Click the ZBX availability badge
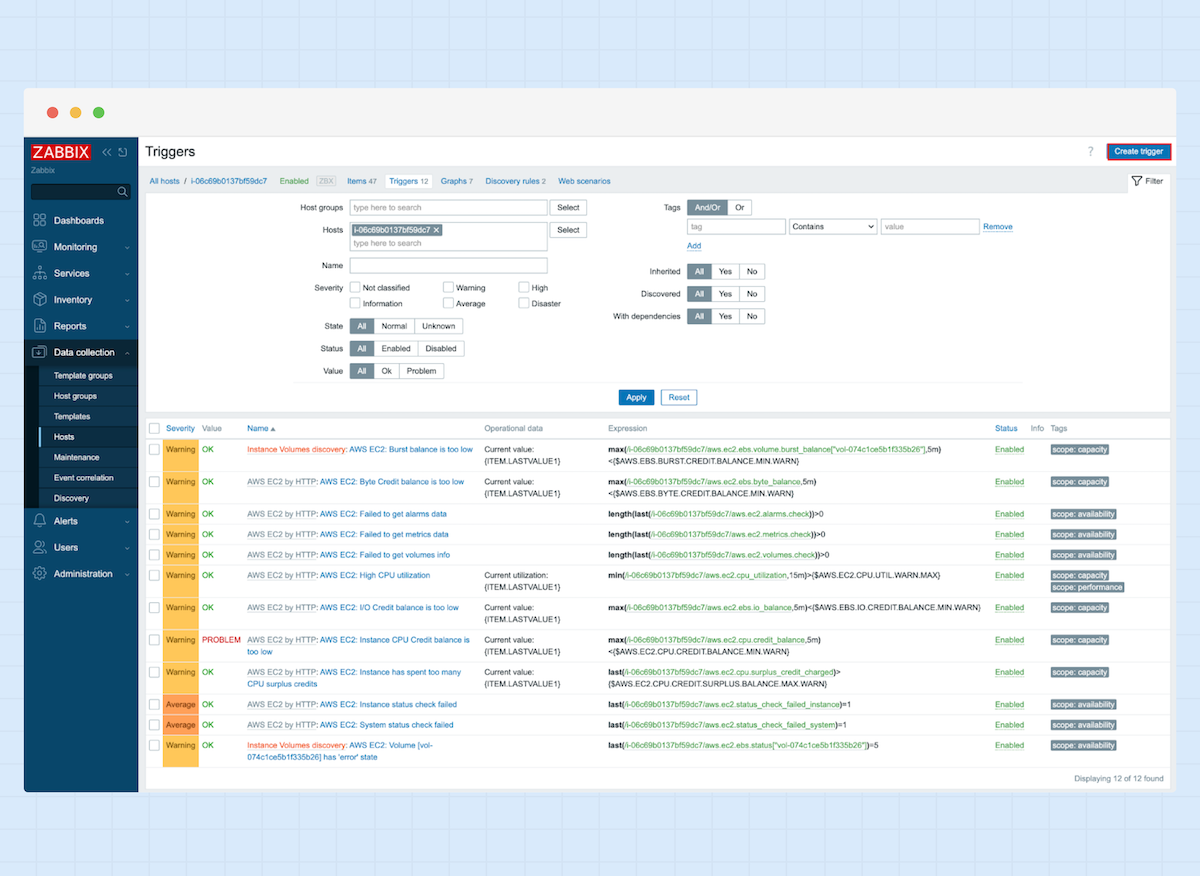Viewport: 1200px width, 876px height. point(326,181)
